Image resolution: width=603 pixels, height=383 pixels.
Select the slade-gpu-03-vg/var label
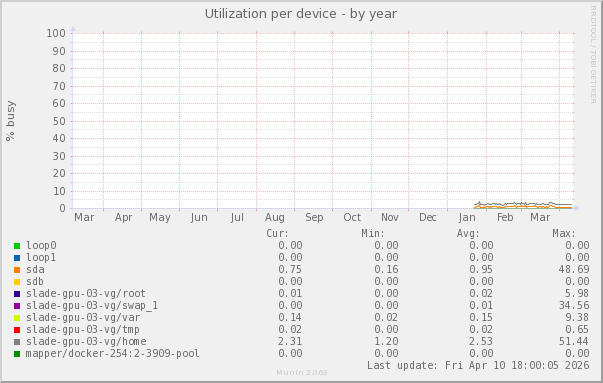pos(83,317)
